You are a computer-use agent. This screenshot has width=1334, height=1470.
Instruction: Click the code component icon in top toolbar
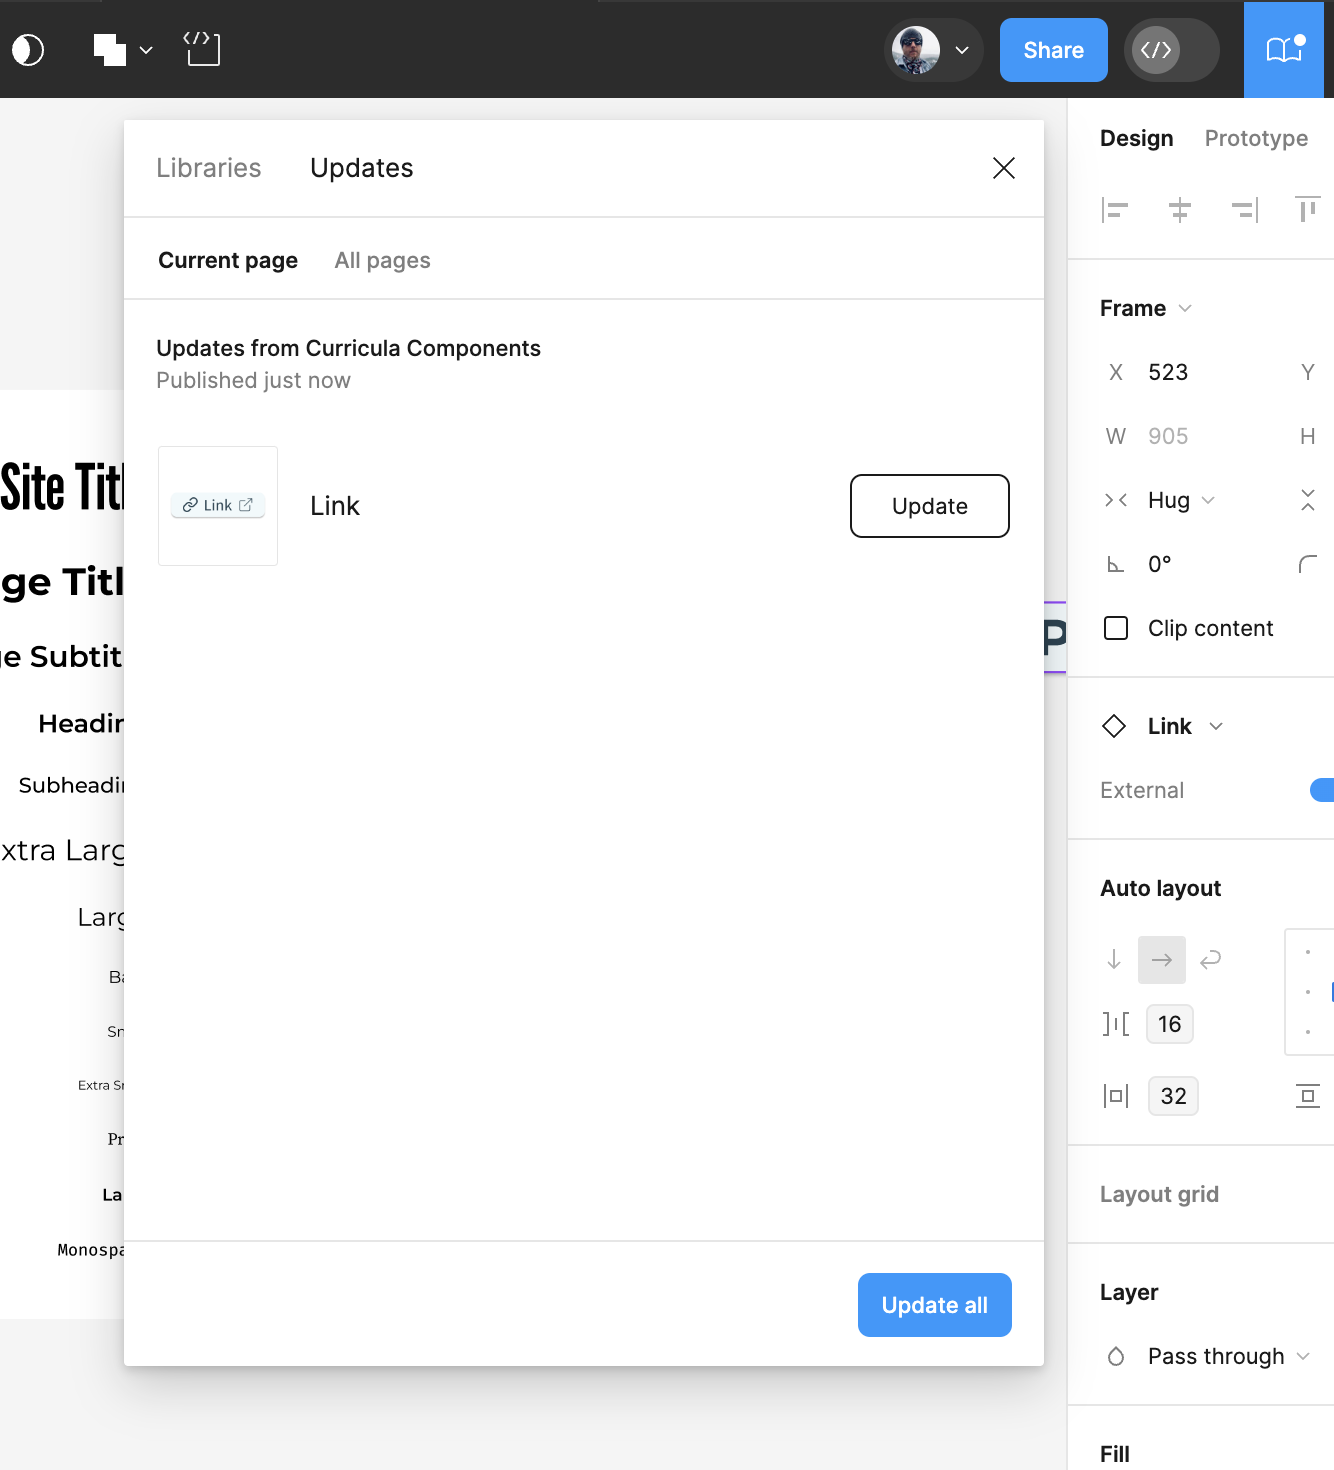pos(202,47)
